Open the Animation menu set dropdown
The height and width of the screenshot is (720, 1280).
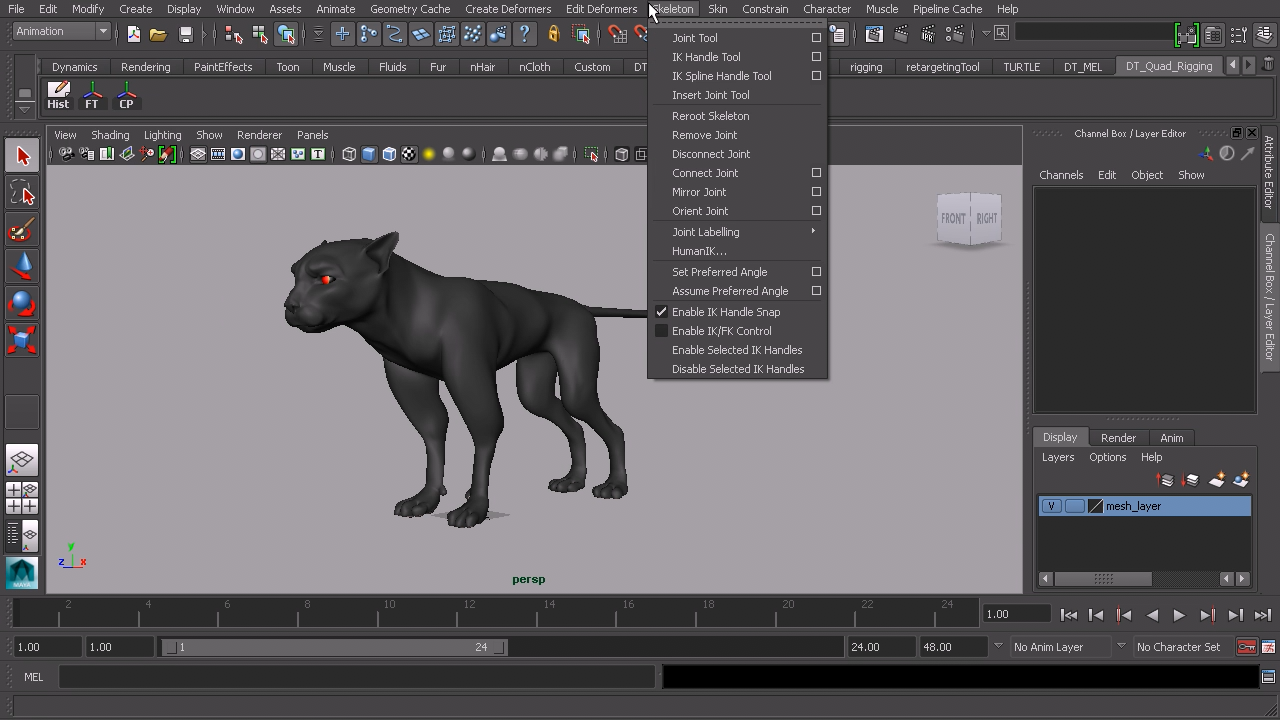[62, 32]
